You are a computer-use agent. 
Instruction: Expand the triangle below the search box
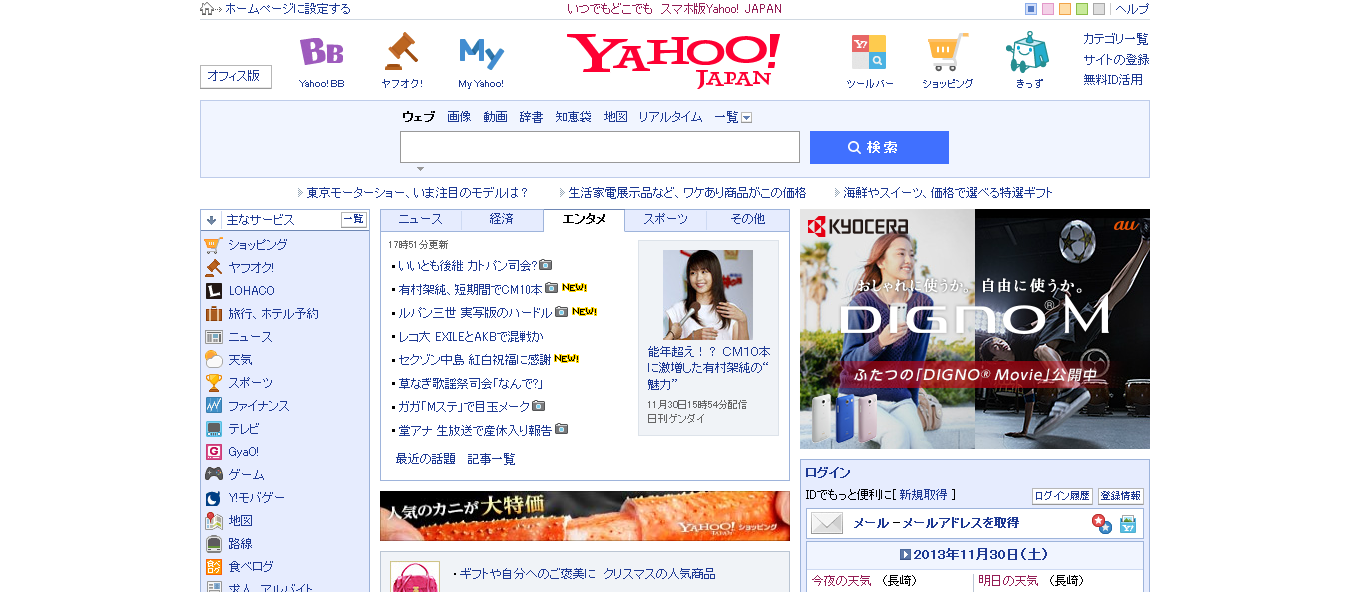[420, 169]
